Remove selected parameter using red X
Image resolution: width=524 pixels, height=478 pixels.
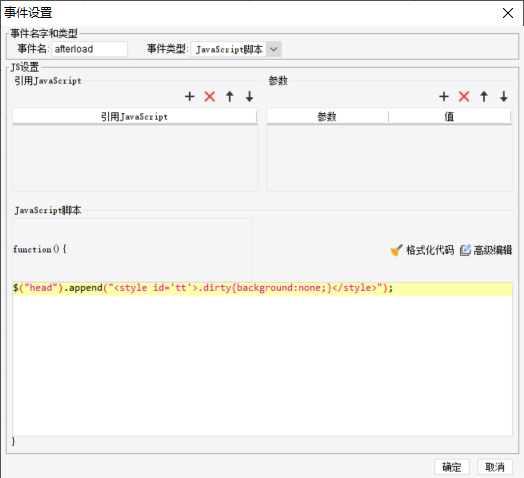point(464,97)
